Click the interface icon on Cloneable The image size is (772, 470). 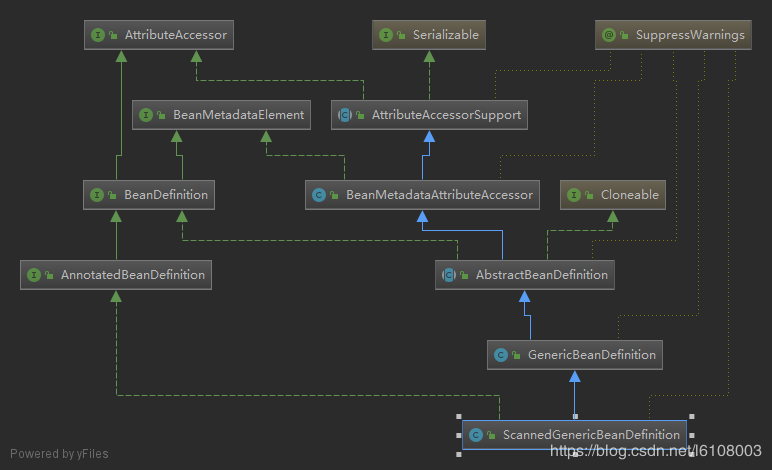[574, 195]
